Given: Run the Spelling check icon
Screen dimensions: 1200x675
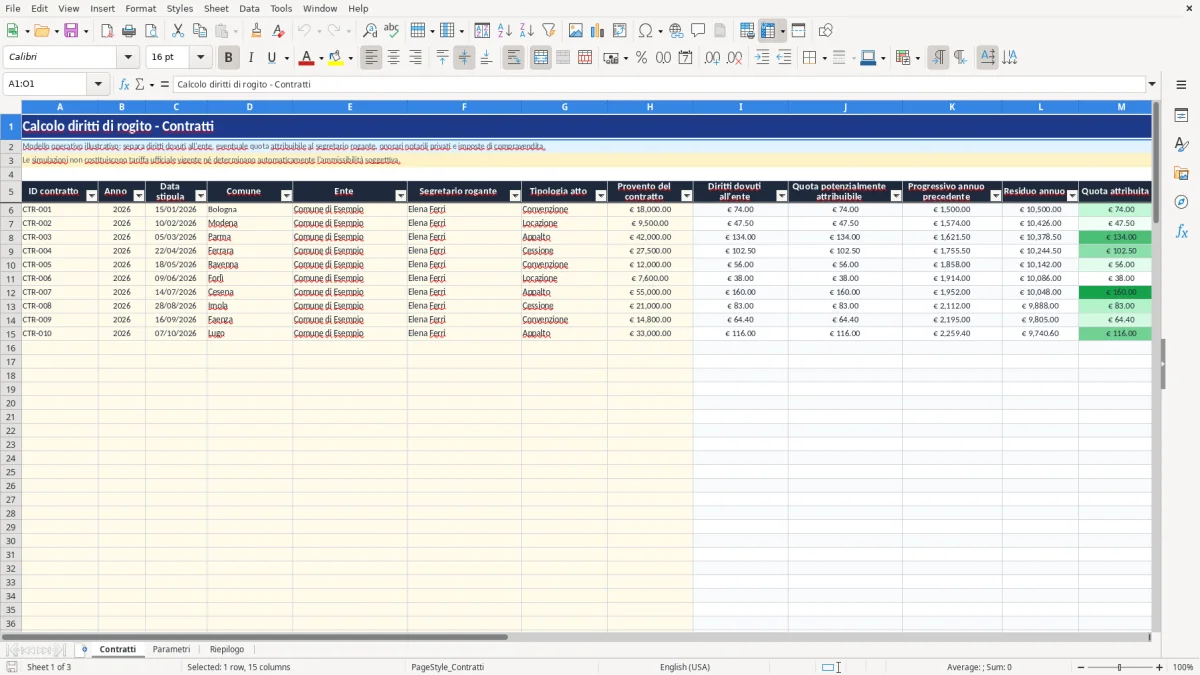Looking at the screenshot, I should click(x=392, y=31).
